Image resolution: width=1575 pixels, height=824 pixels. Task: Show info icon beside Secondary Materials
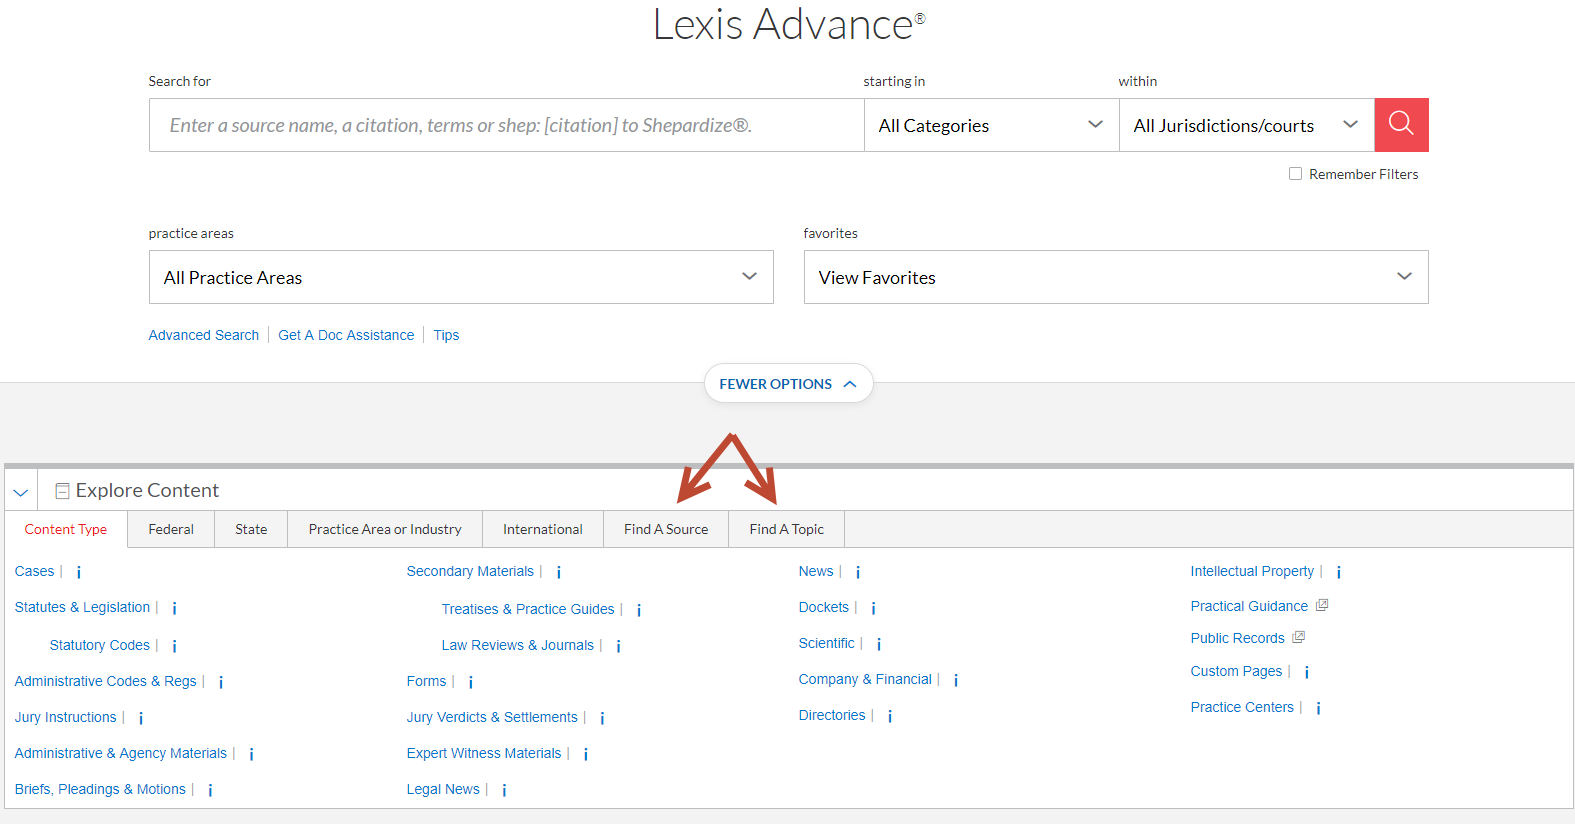559,572
